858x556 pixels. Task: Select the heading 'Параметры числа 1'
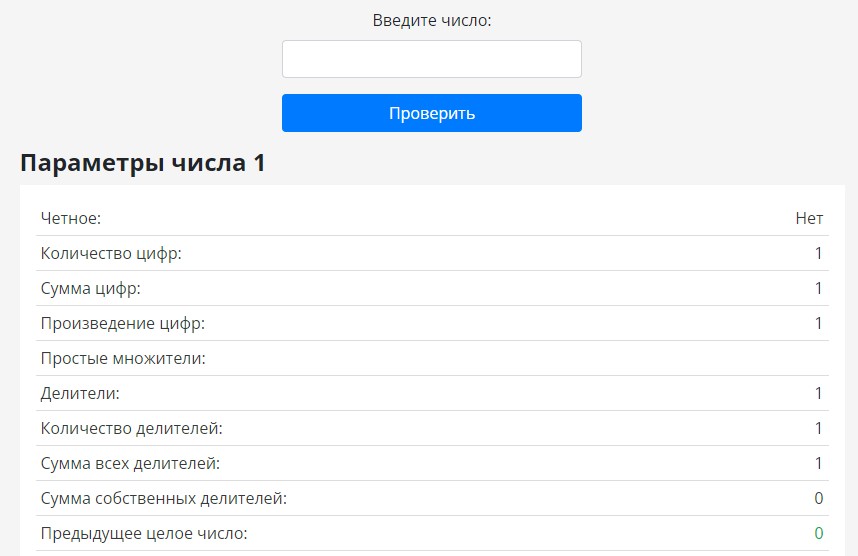point(143,163)
